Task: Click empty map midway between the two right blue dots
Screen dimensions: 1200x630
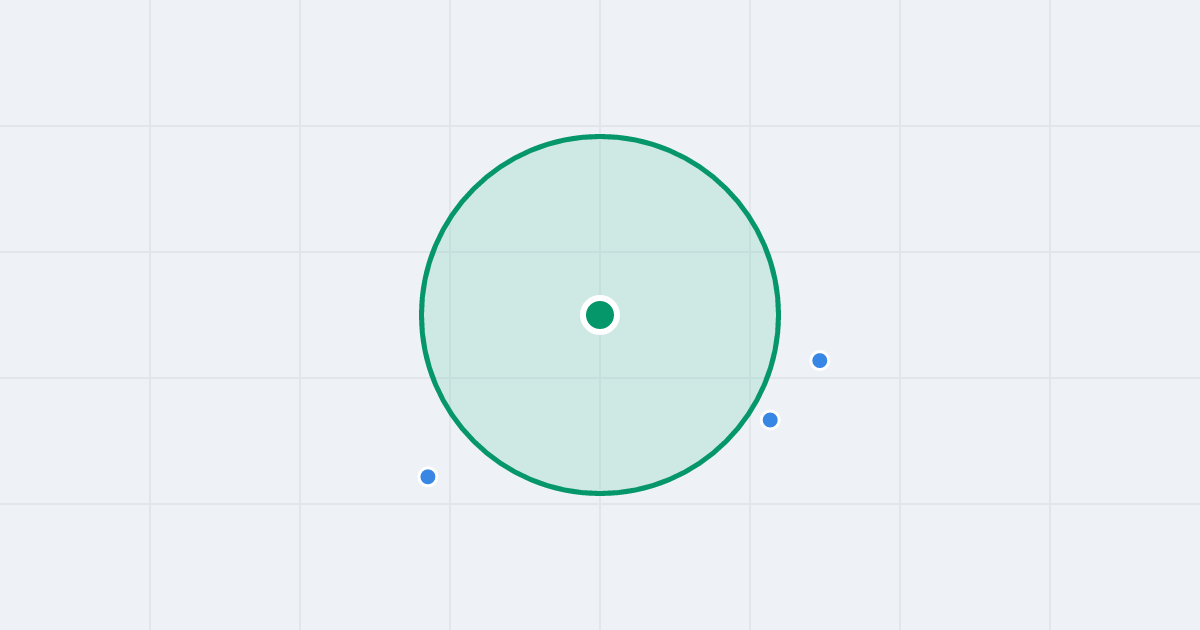Action: point(795,390)
